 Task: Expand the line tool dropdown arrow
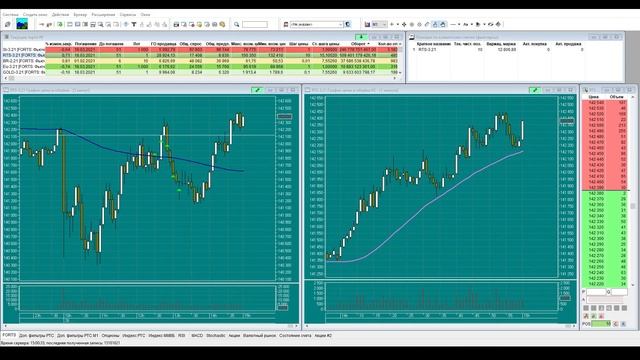tap(459, 24)
